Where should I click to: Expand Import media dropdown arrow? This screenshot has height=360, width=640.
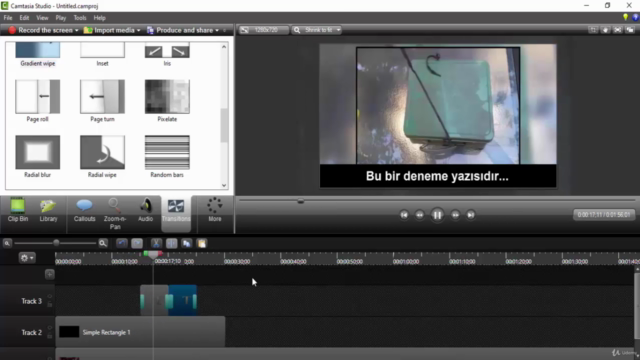click(x=138, y=30)
